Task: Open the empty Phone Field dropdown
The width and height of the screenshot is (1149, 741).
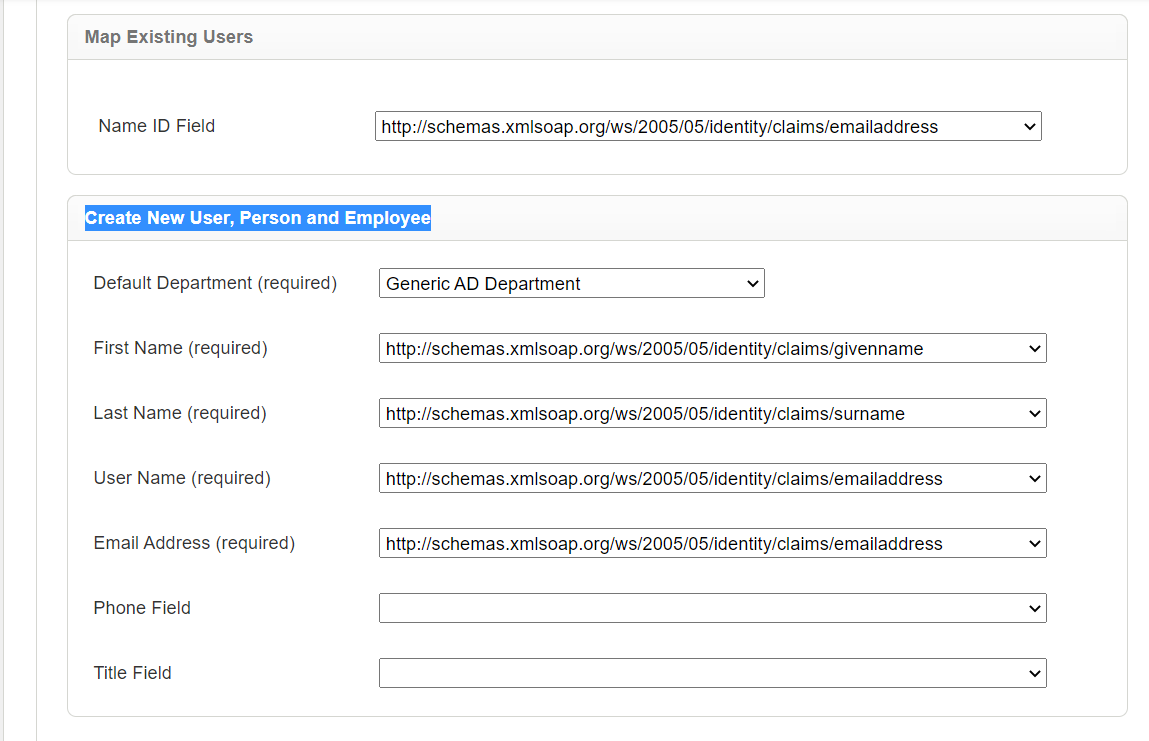Action: 712,608
